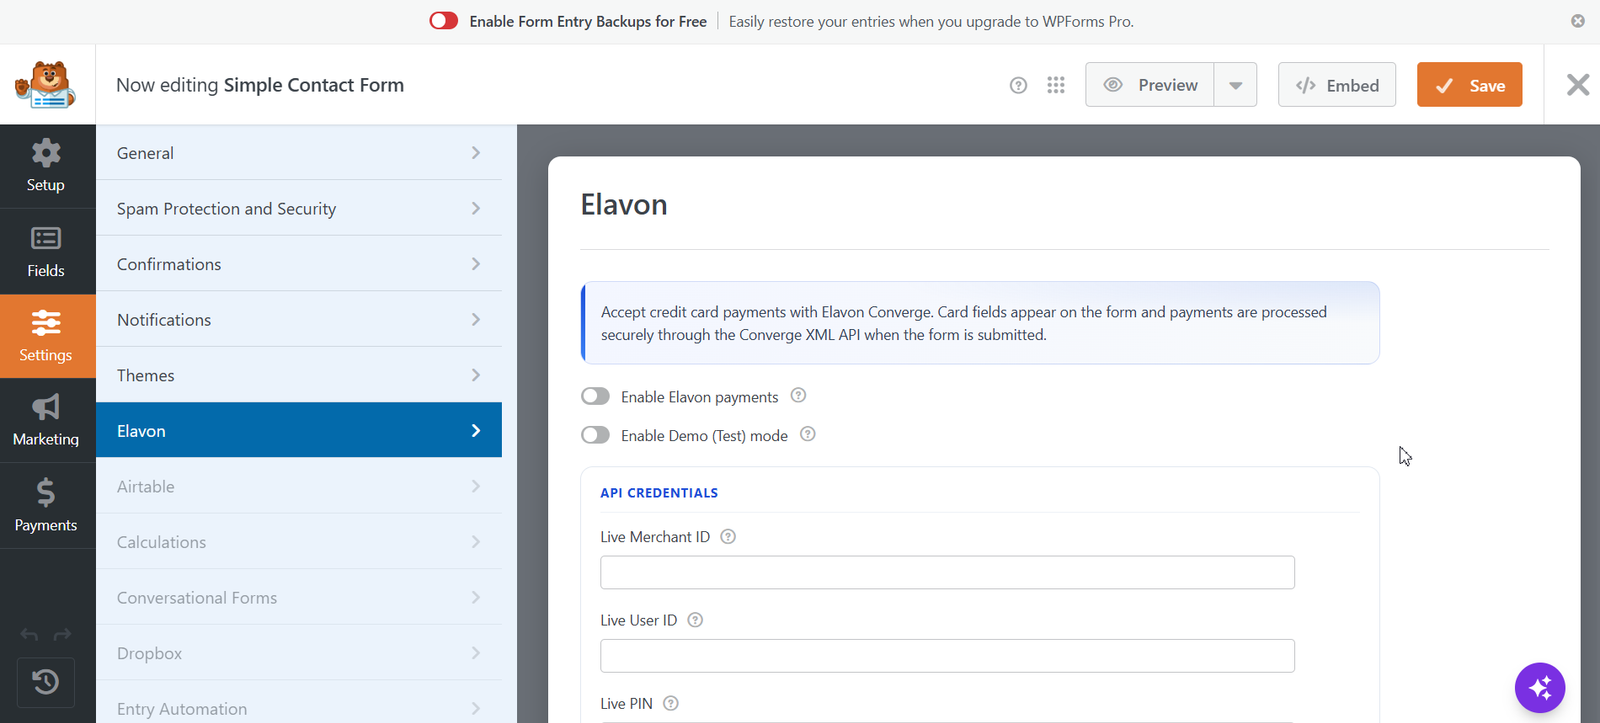The image size is (1600, 723).
Task: Click the Embed button
Action: click(x=1337, y=85)
